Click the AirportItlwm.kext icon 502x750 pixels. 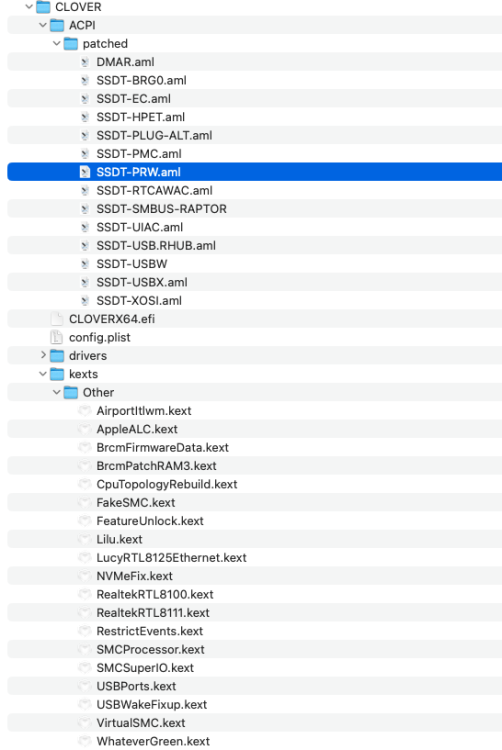click(x=85, y=410)
